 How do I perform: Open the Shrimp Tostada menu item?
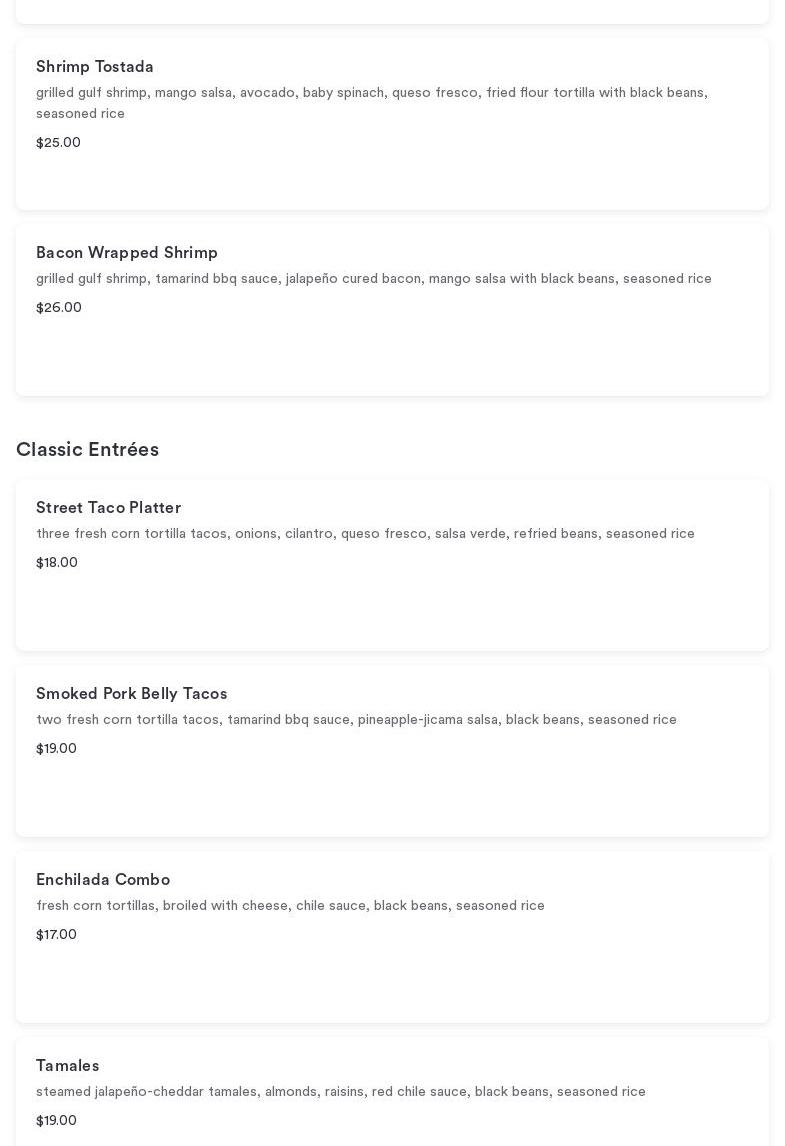(95, 67)
